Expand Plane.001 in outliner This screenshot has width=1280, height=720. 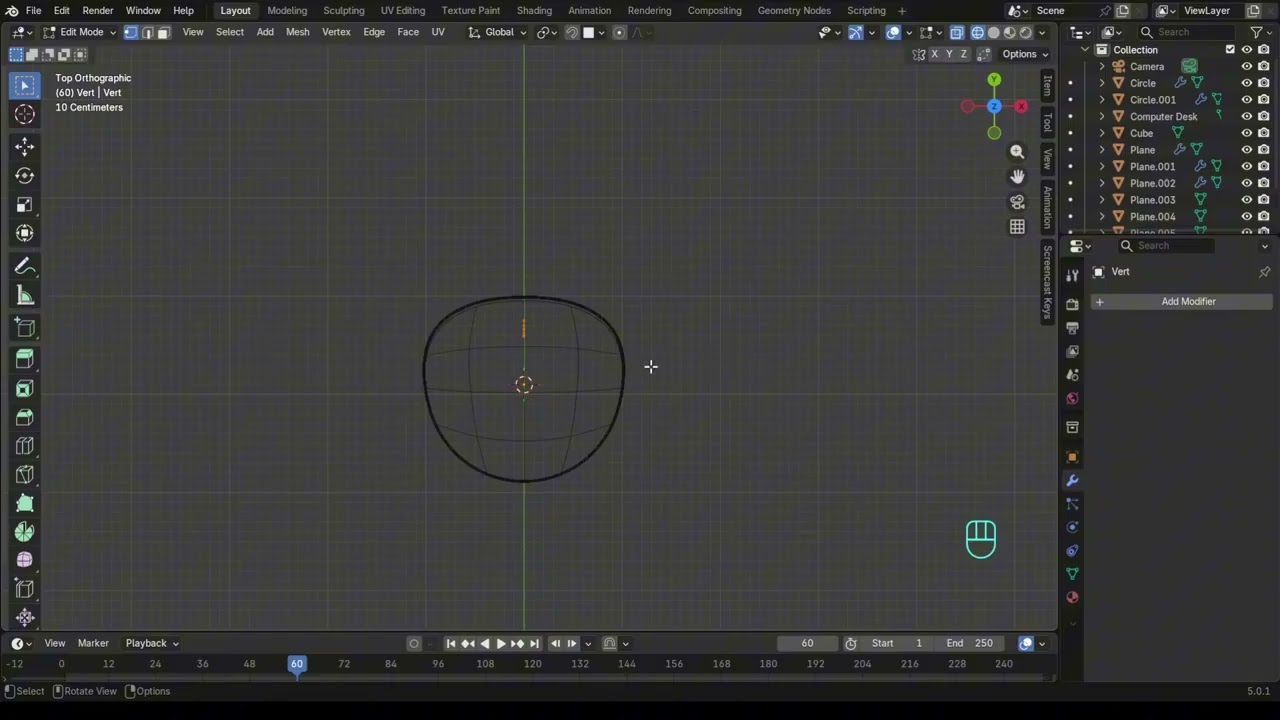(x=1103, y=167)
